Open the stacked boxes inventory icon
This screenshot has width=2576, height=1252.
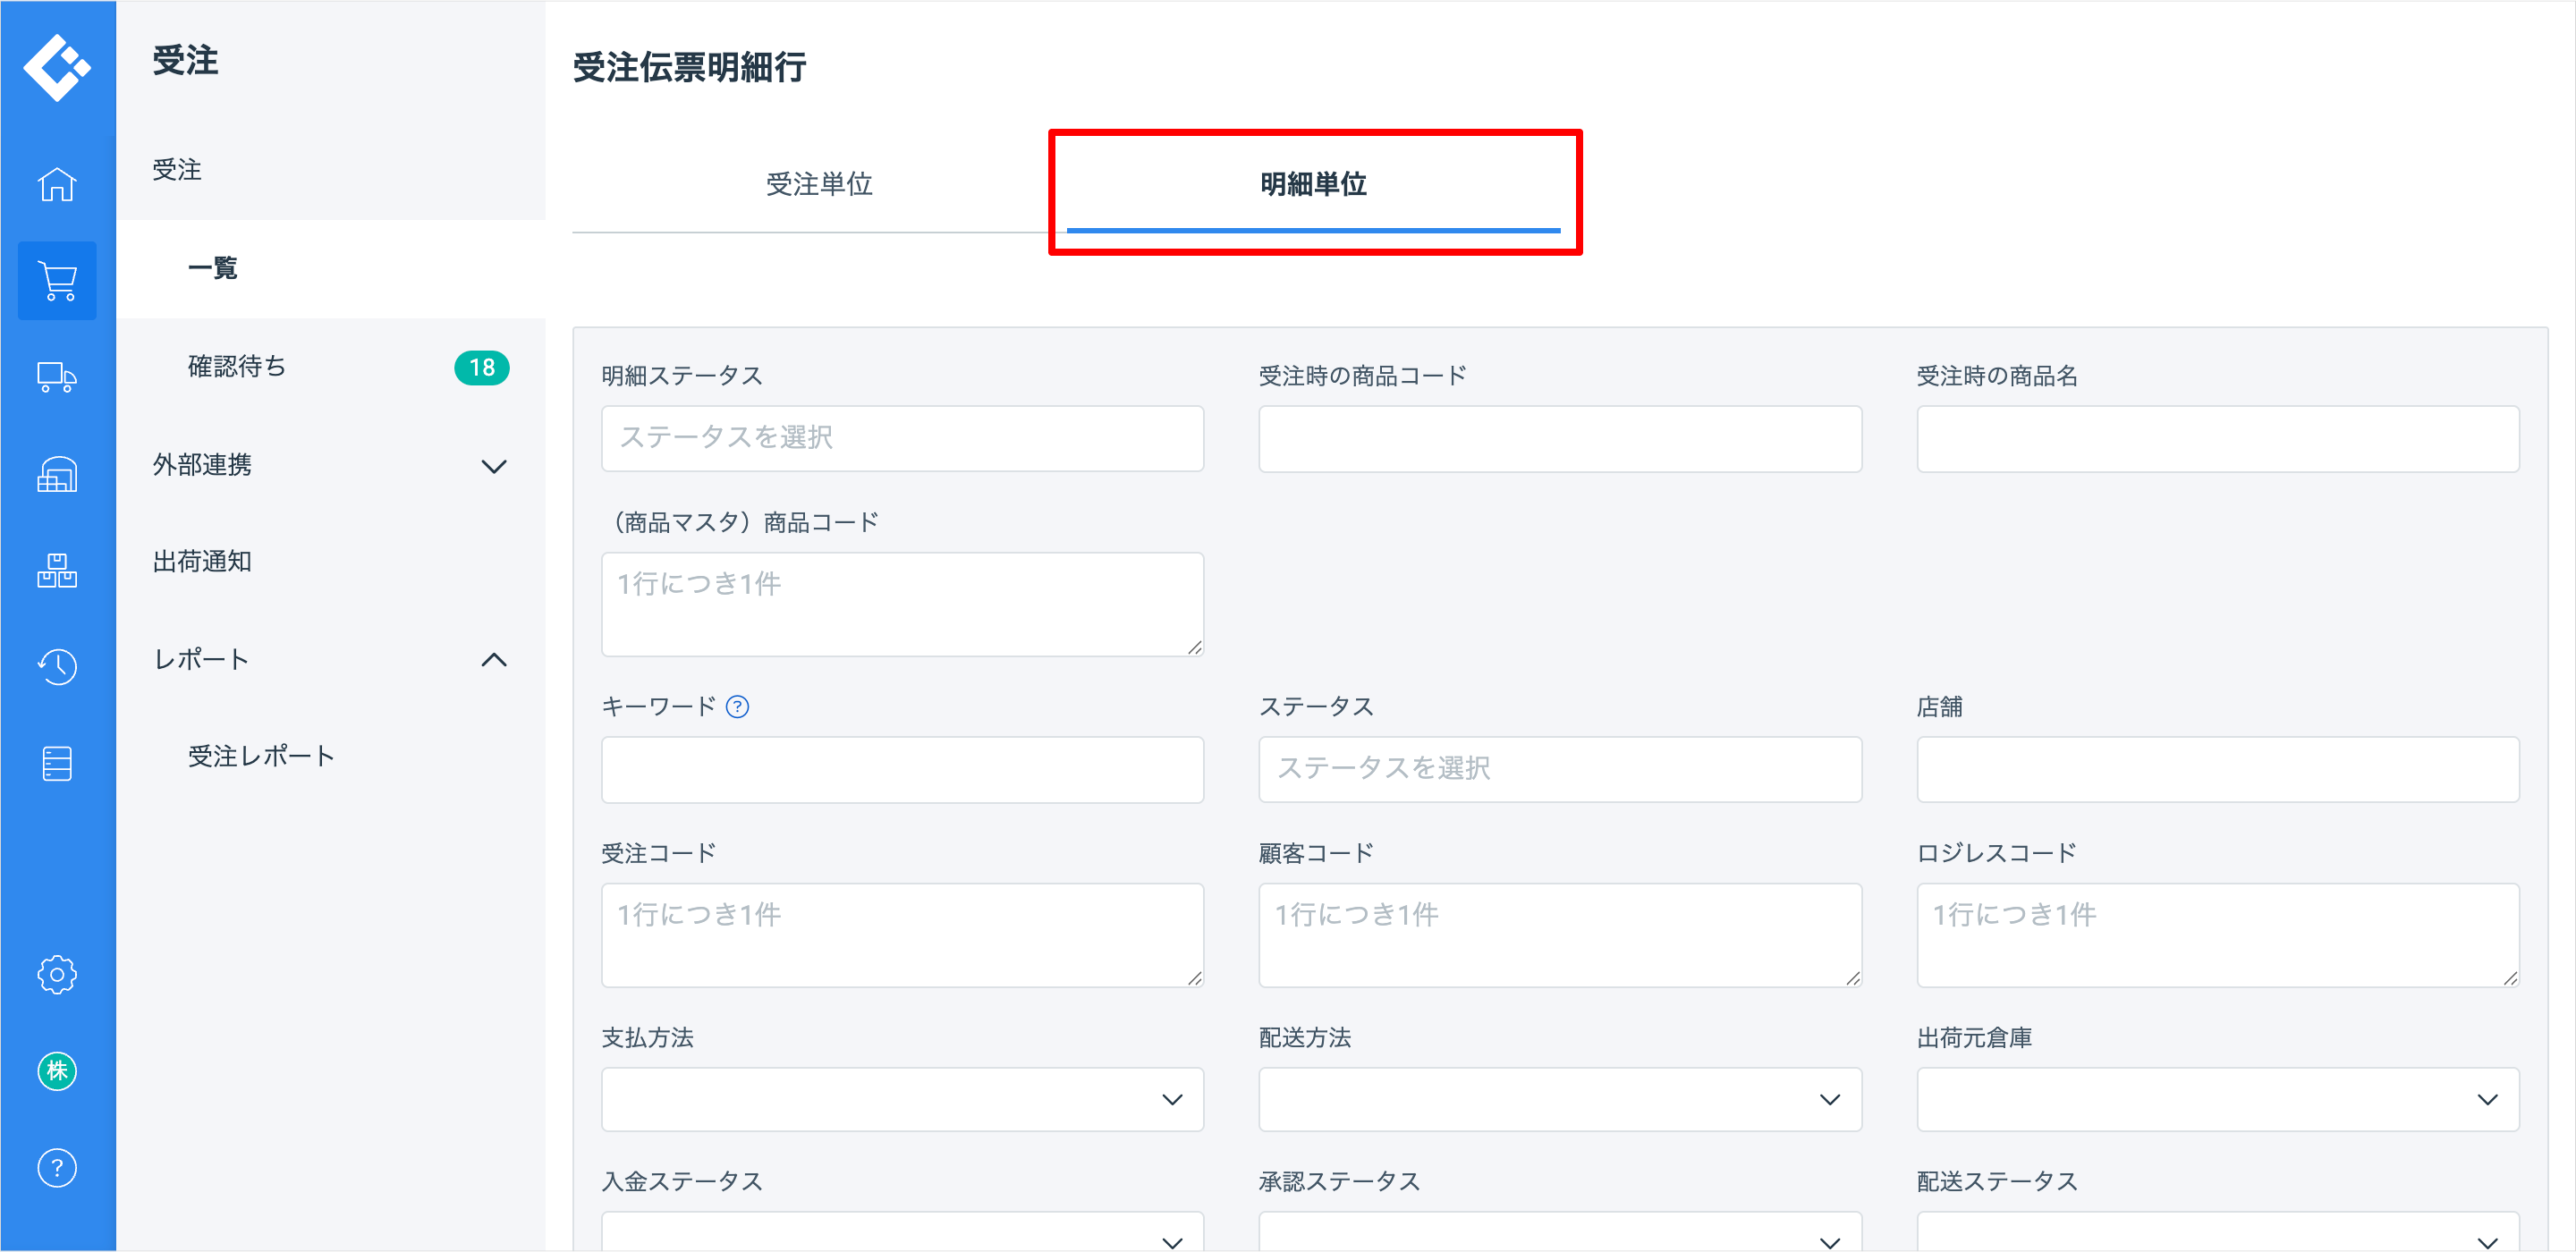[57, 570]
